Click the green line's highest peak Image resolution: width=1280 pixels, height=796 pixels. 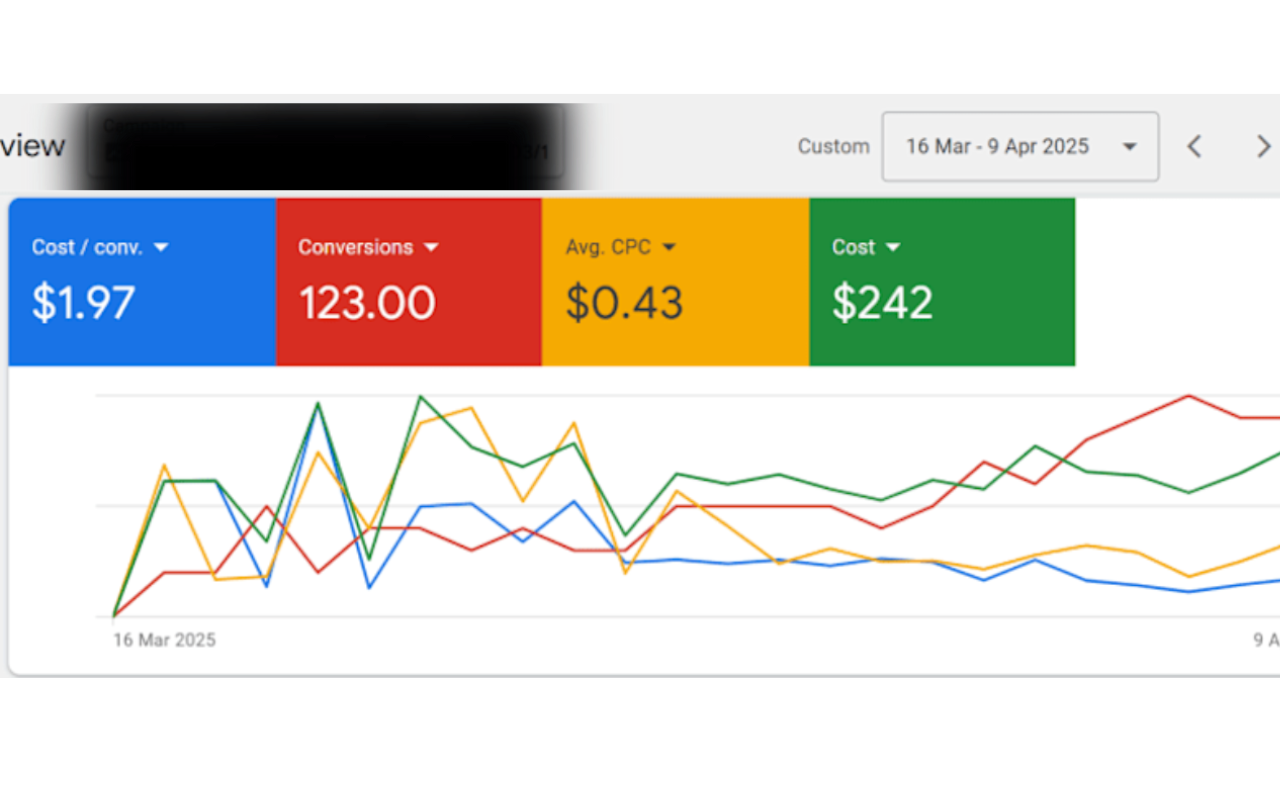point(421,397)
